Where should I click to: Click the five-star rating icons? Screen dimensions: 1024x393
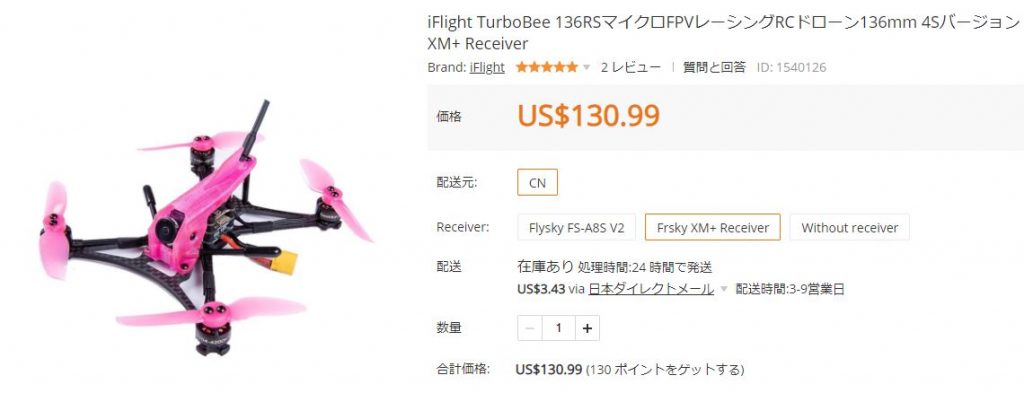pyautogui.click(x=547, y=67)
